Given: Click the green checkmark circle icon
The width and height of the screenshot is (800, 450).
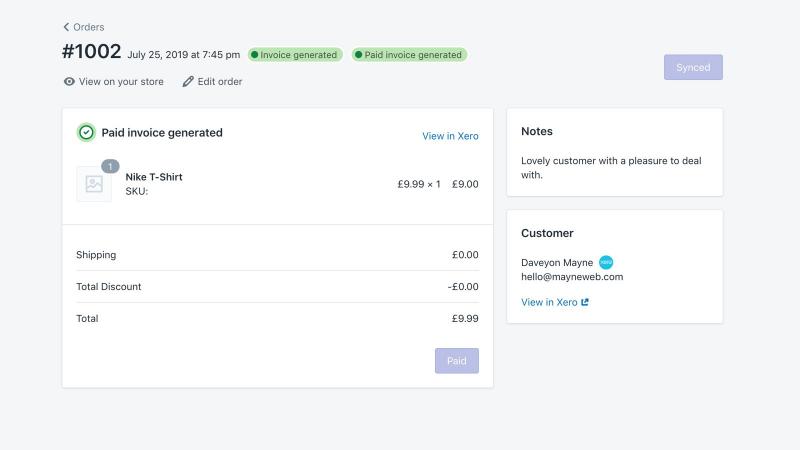Looking at the screenshot, I should (86, 133).
